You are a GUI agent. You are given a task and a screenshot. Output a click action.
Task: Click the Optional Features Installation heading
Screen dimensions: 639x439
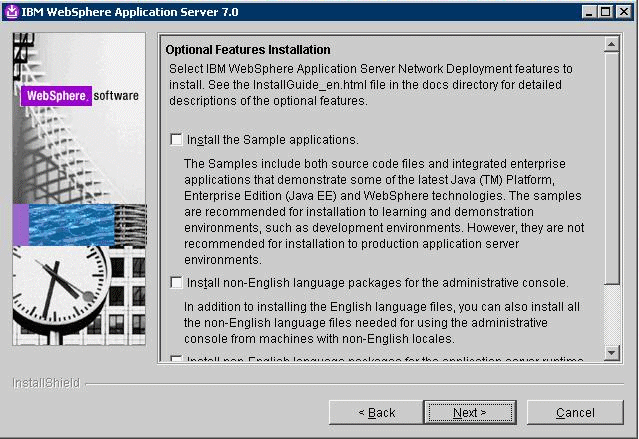(x=248, y=50)
